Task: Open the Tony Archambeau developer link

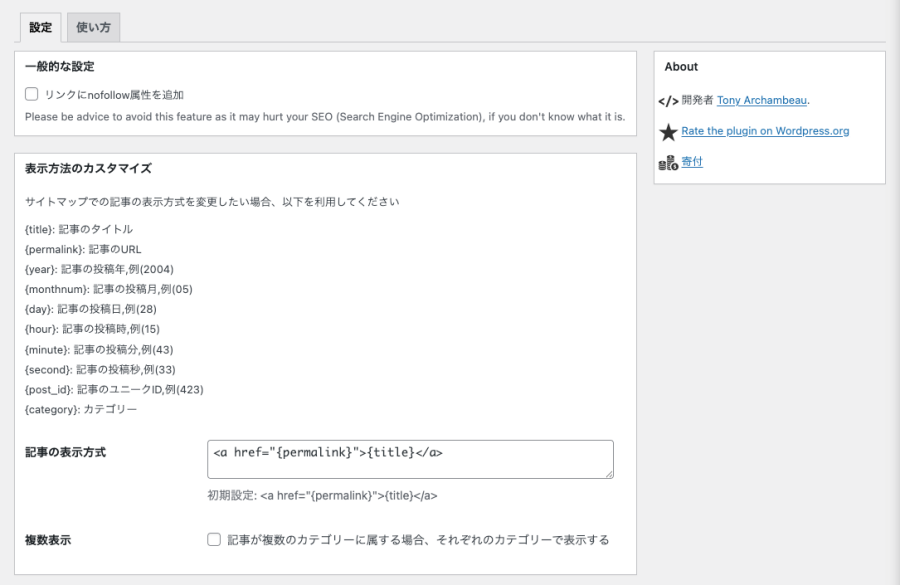Action: (762, 100)
